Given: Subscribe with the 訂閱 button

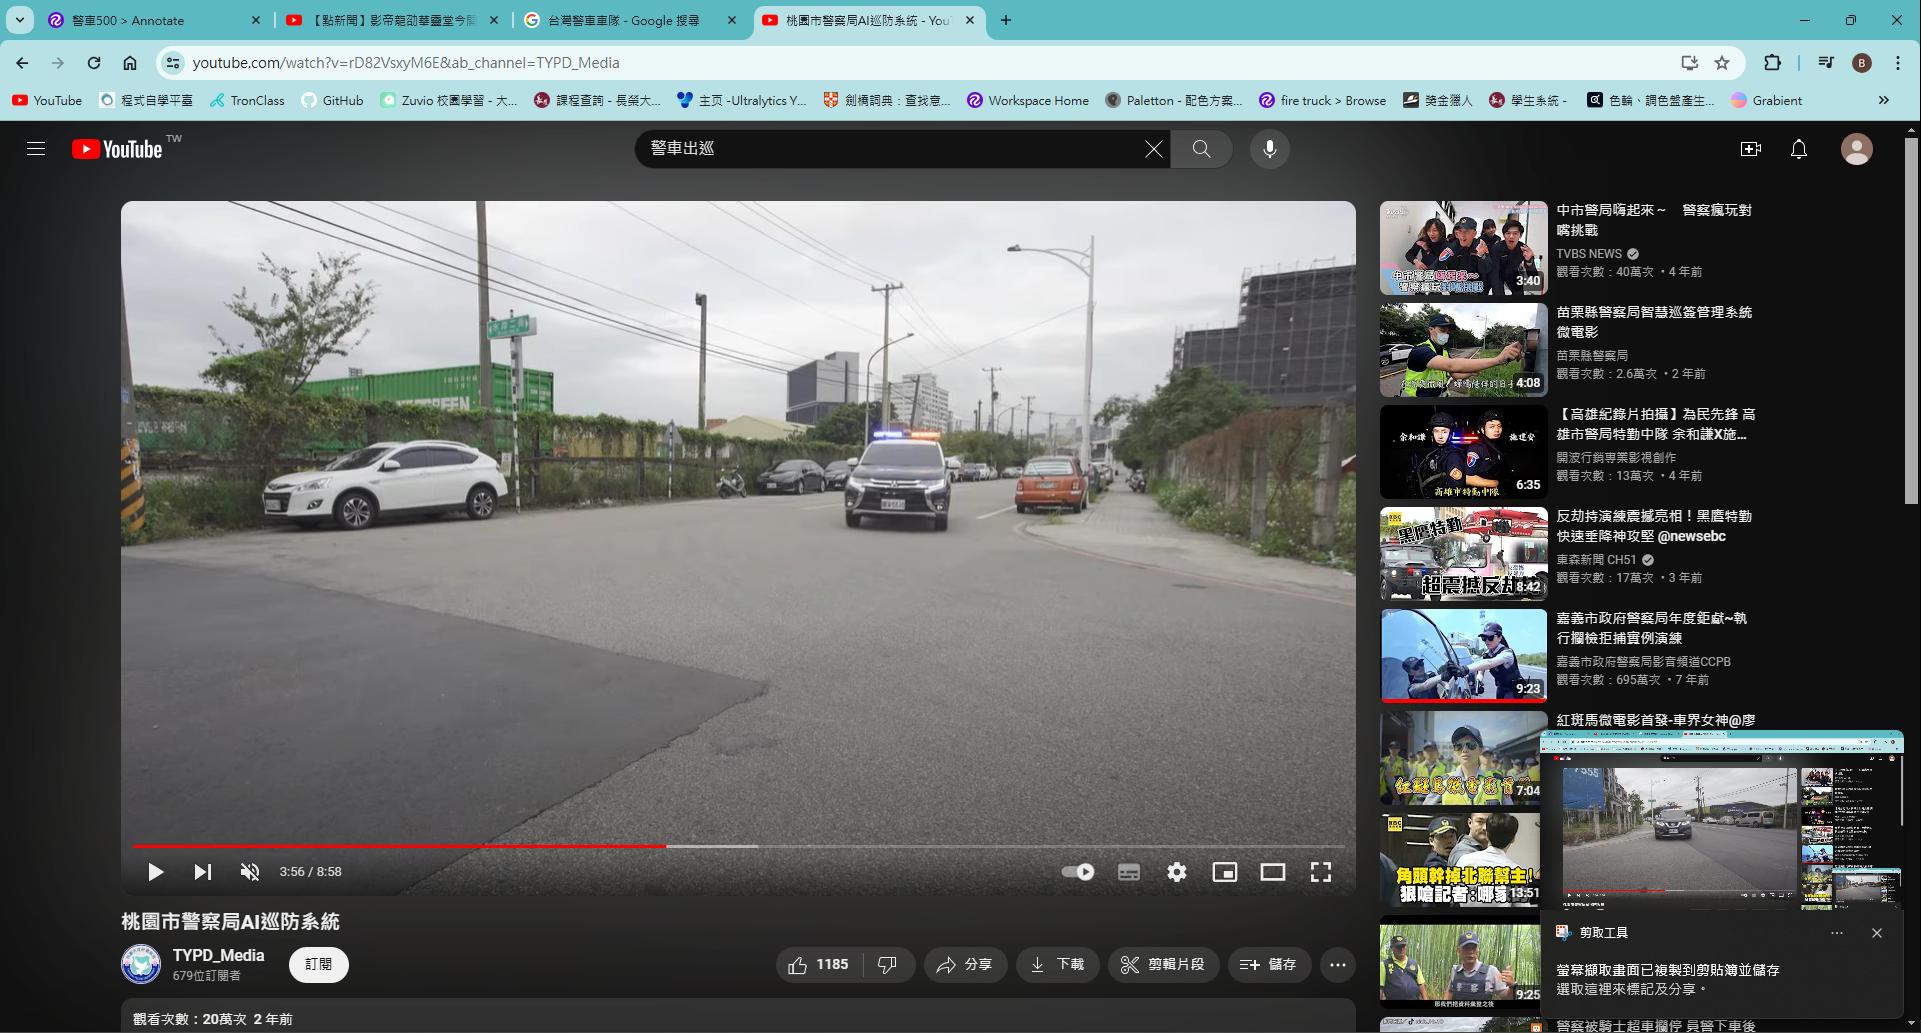Looking at the screenshot, I should point(319,965).
